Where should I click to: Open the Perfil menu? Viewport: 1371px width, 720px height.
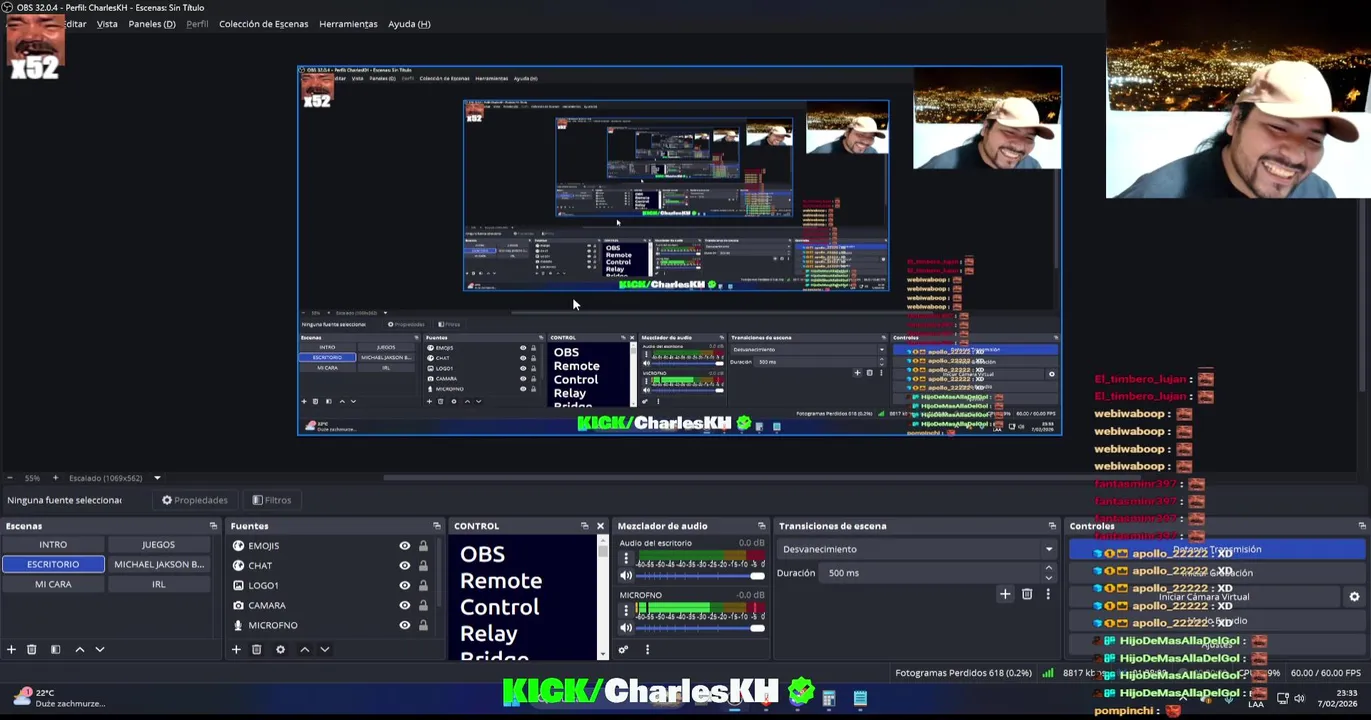[x=197, y=24]
